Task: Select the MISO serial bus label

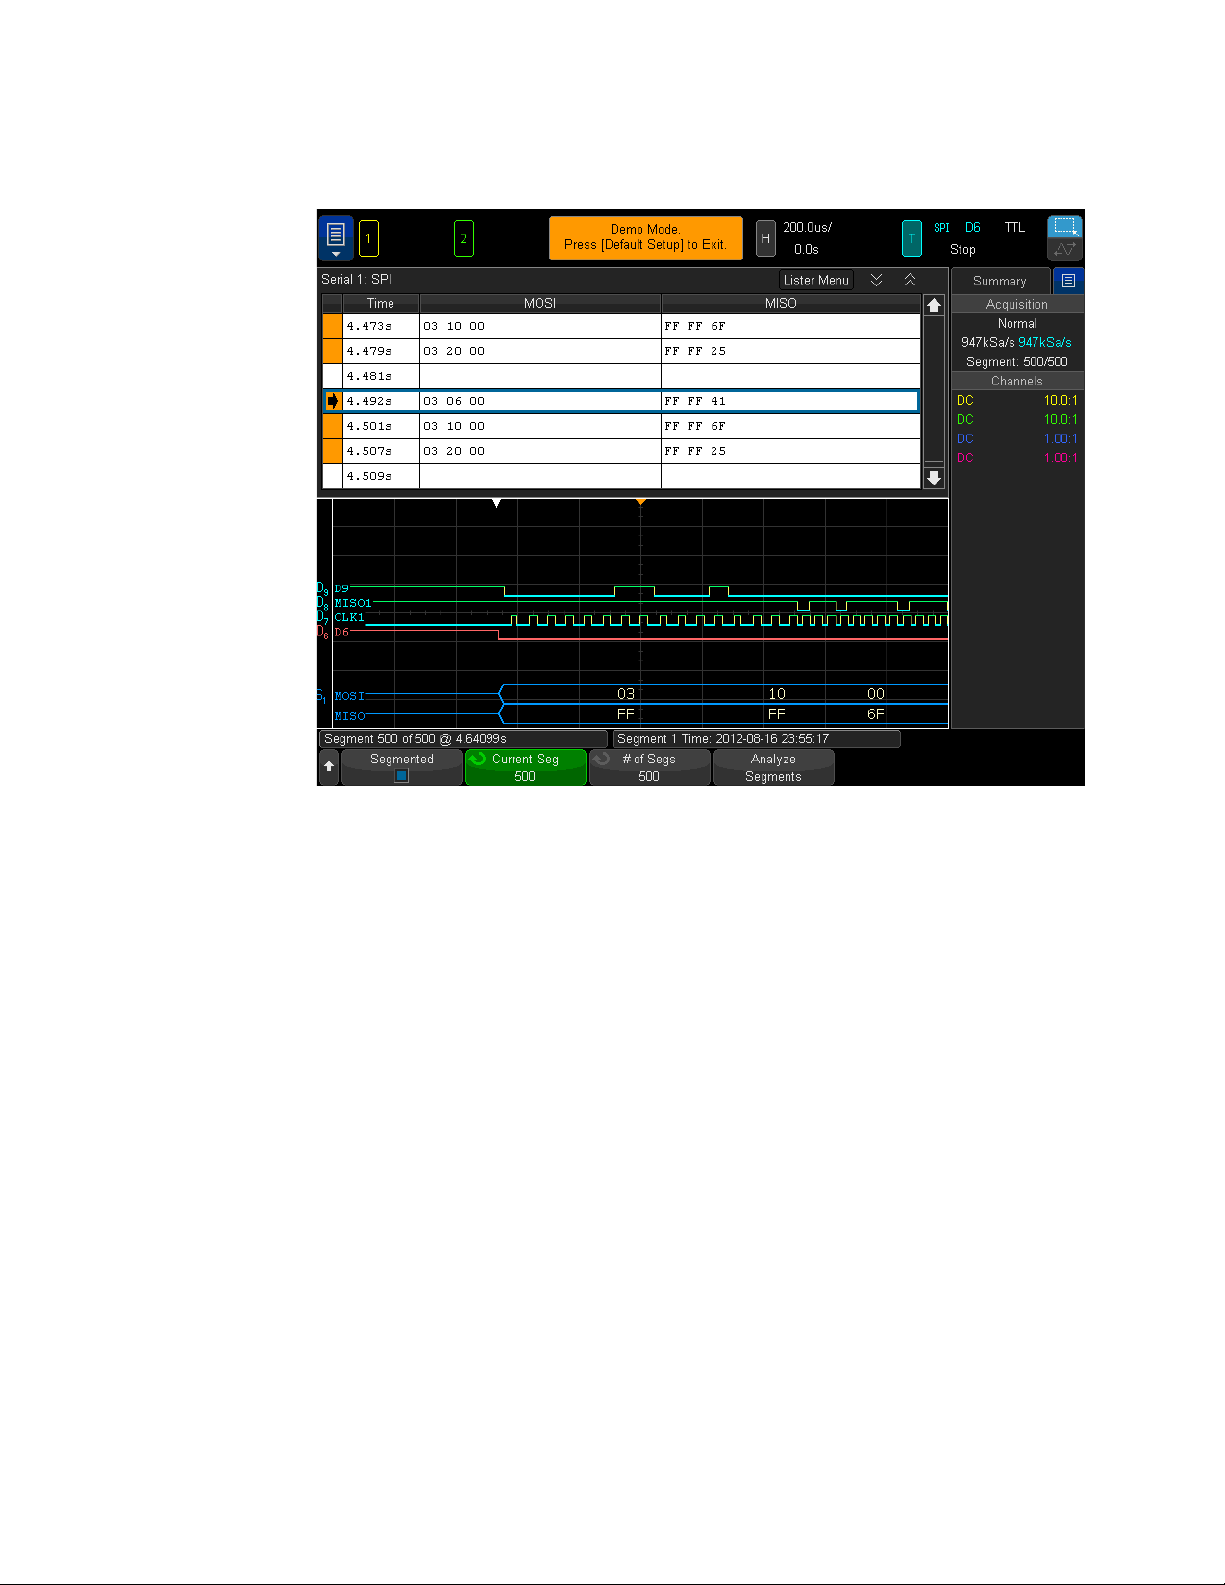Action: click(350, 716)
